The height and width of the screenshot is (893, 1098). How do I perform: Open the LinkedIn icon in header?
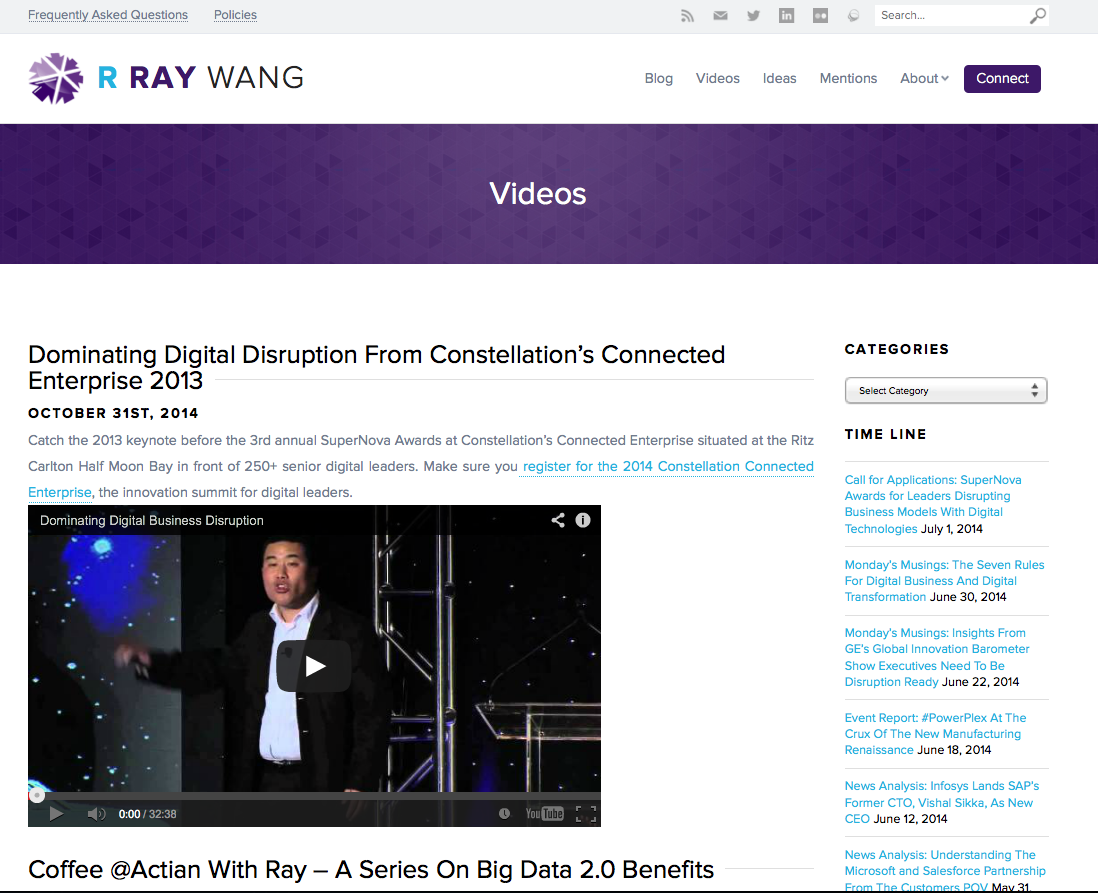[x=786, y=15]
